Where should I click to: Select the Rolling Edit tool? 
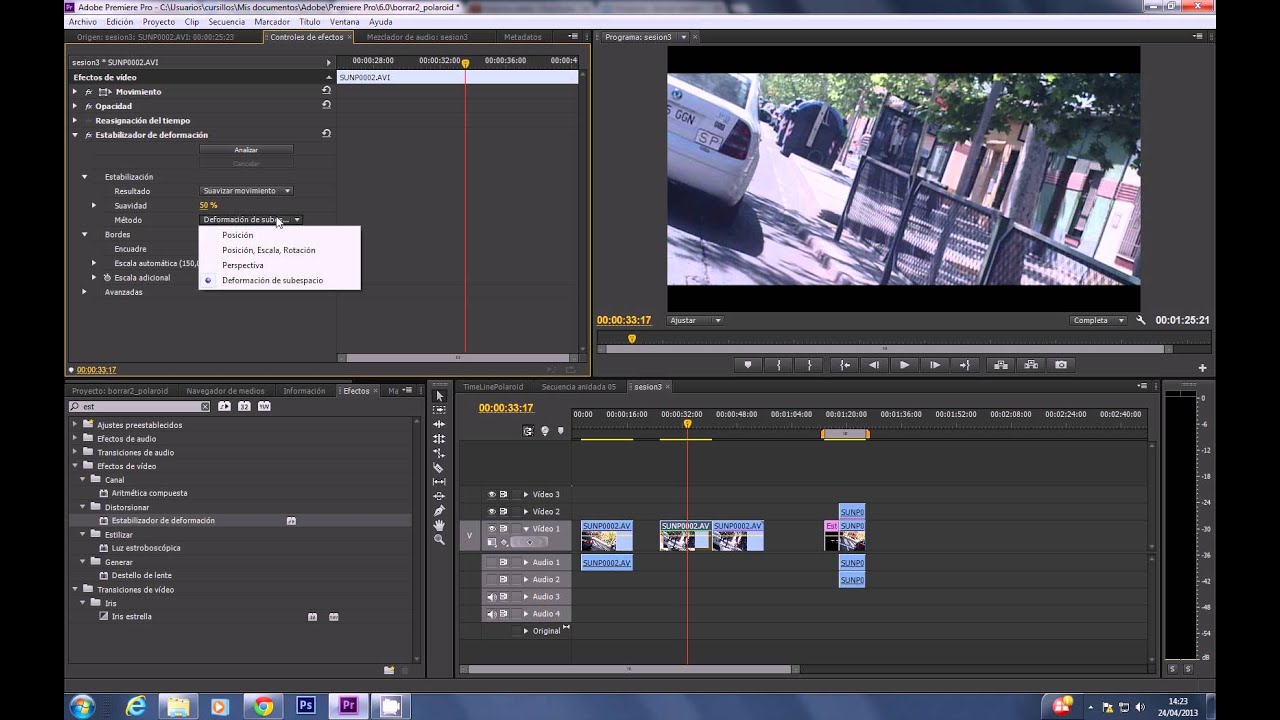pos(439,439)
